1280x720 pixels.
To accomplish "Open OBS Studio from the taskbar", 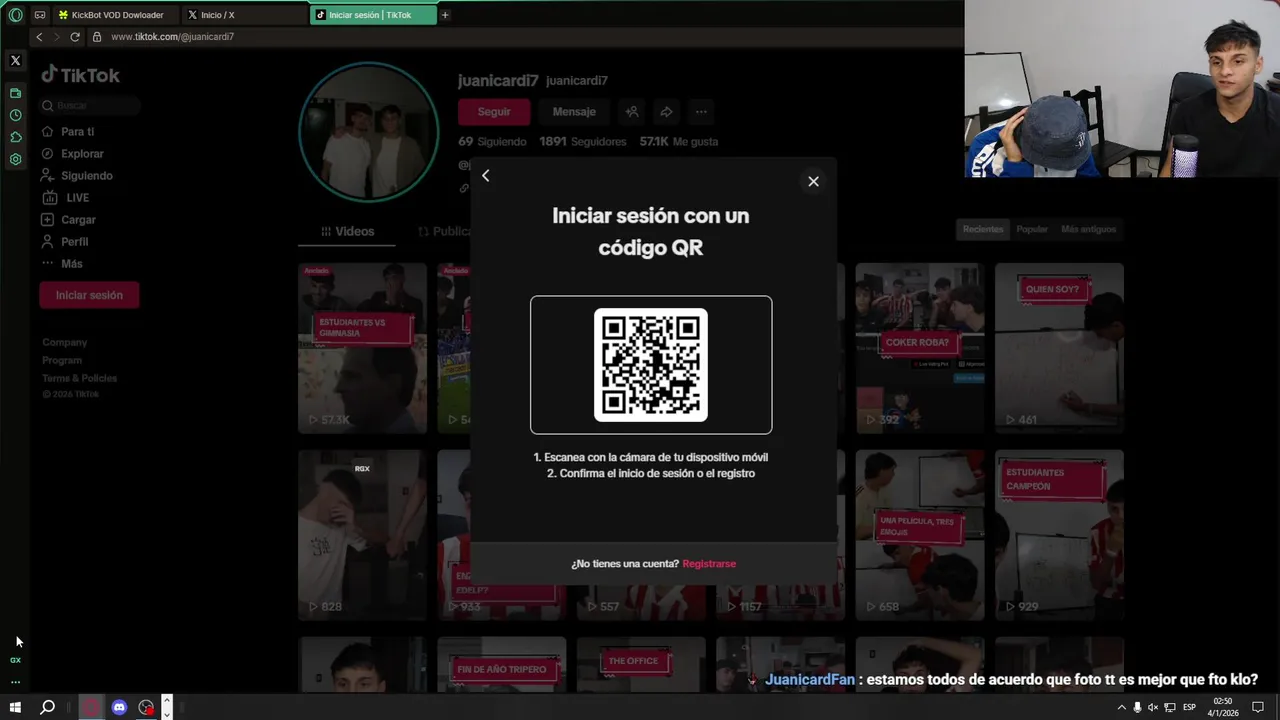I will pyautogui.click(x=146, y=707).
